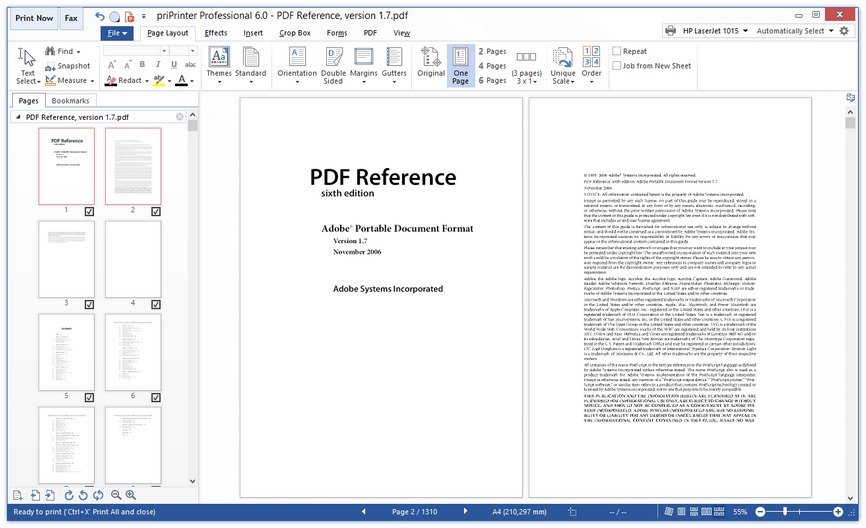This screenshot has width=866, height=528.
Task: Click the zoom plus button on the status bar
Action: point(838,512)
